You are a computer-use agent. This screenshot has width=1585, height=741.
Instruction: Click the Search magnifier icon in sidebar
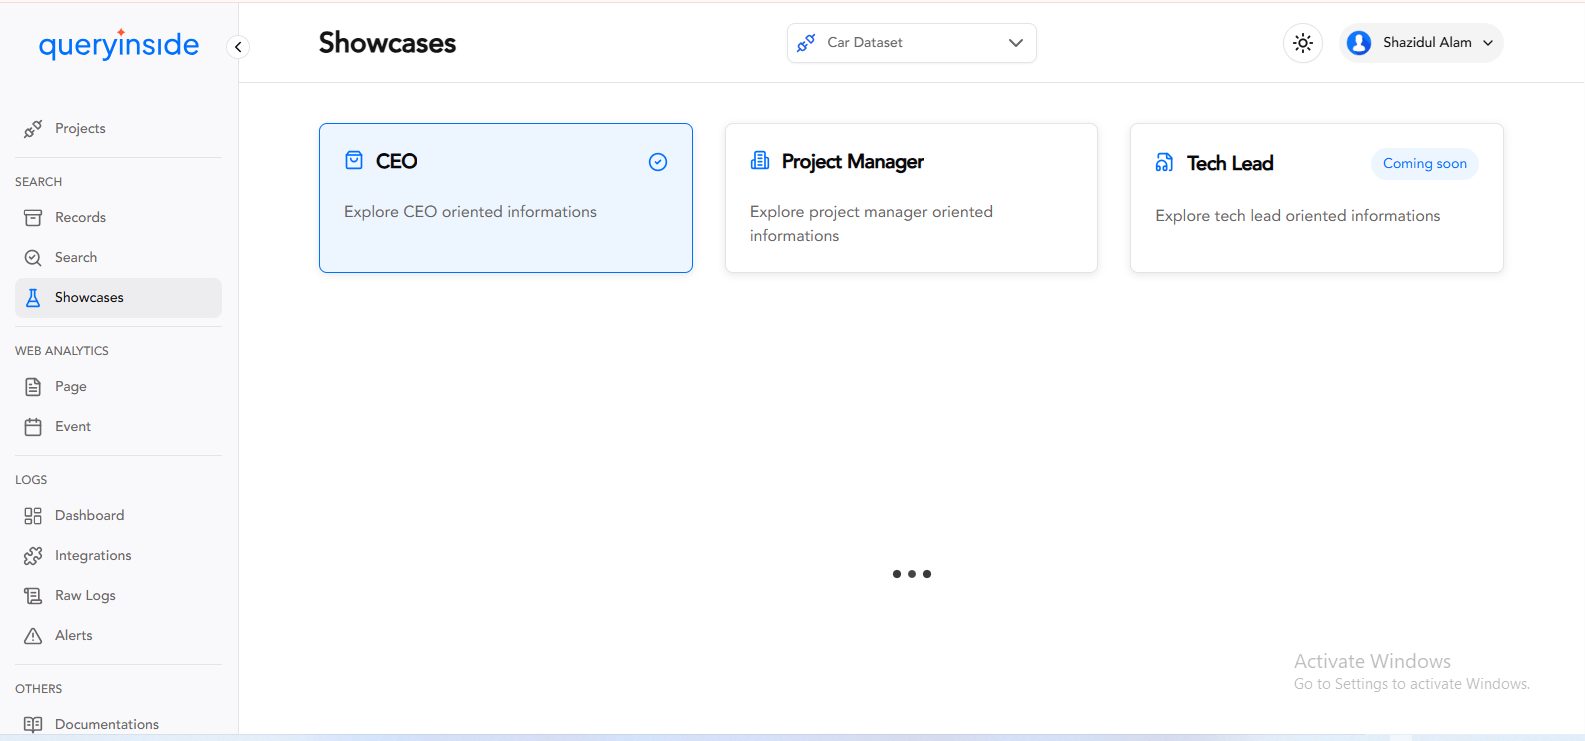pyautogui.click(x=33, y=258)
